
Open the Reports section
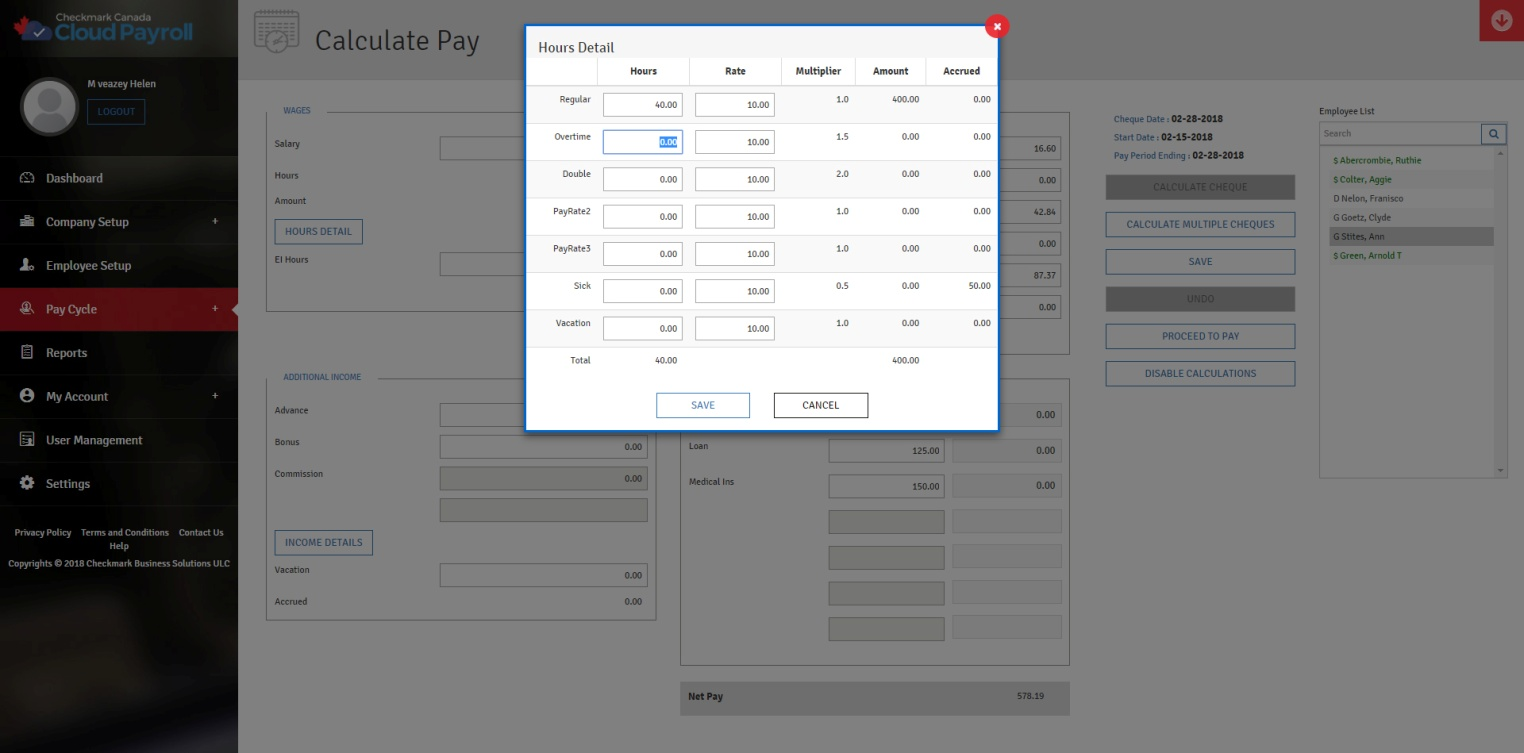pyautogui.click(x=66, y=353)
